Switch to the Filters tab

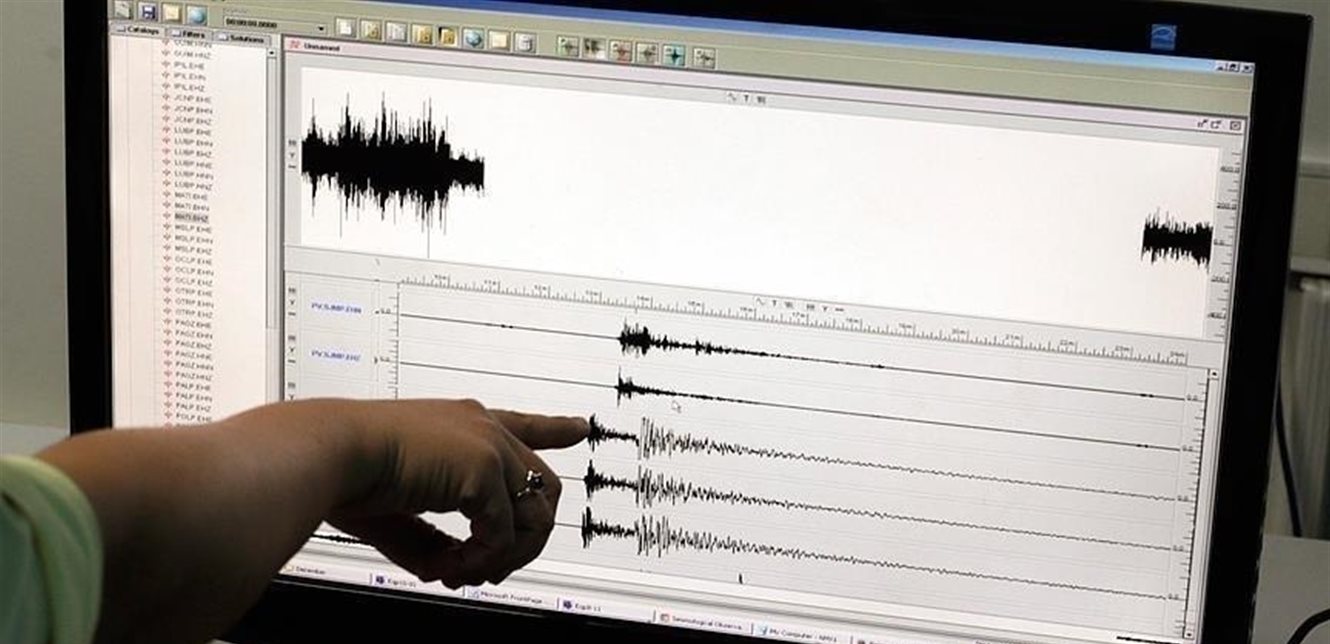[x=194, y=36]
